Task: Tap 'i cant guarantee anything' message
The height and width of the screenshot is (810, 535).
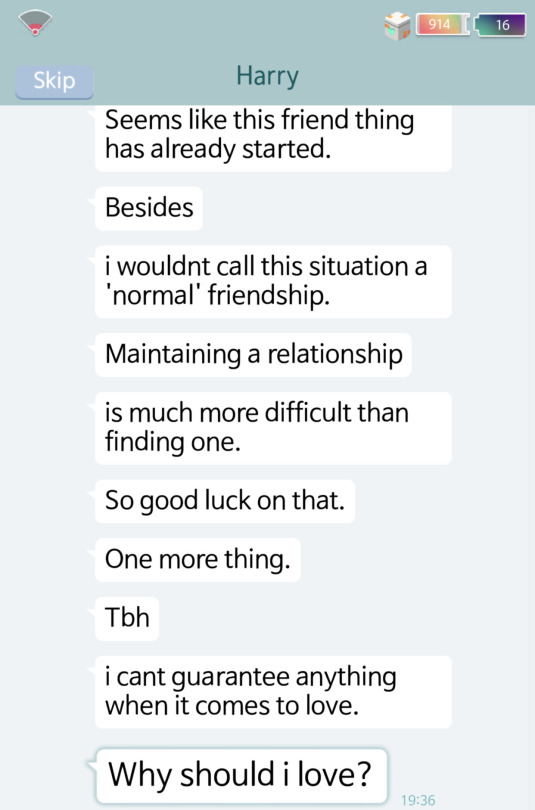Action: [x=273, y=692]
